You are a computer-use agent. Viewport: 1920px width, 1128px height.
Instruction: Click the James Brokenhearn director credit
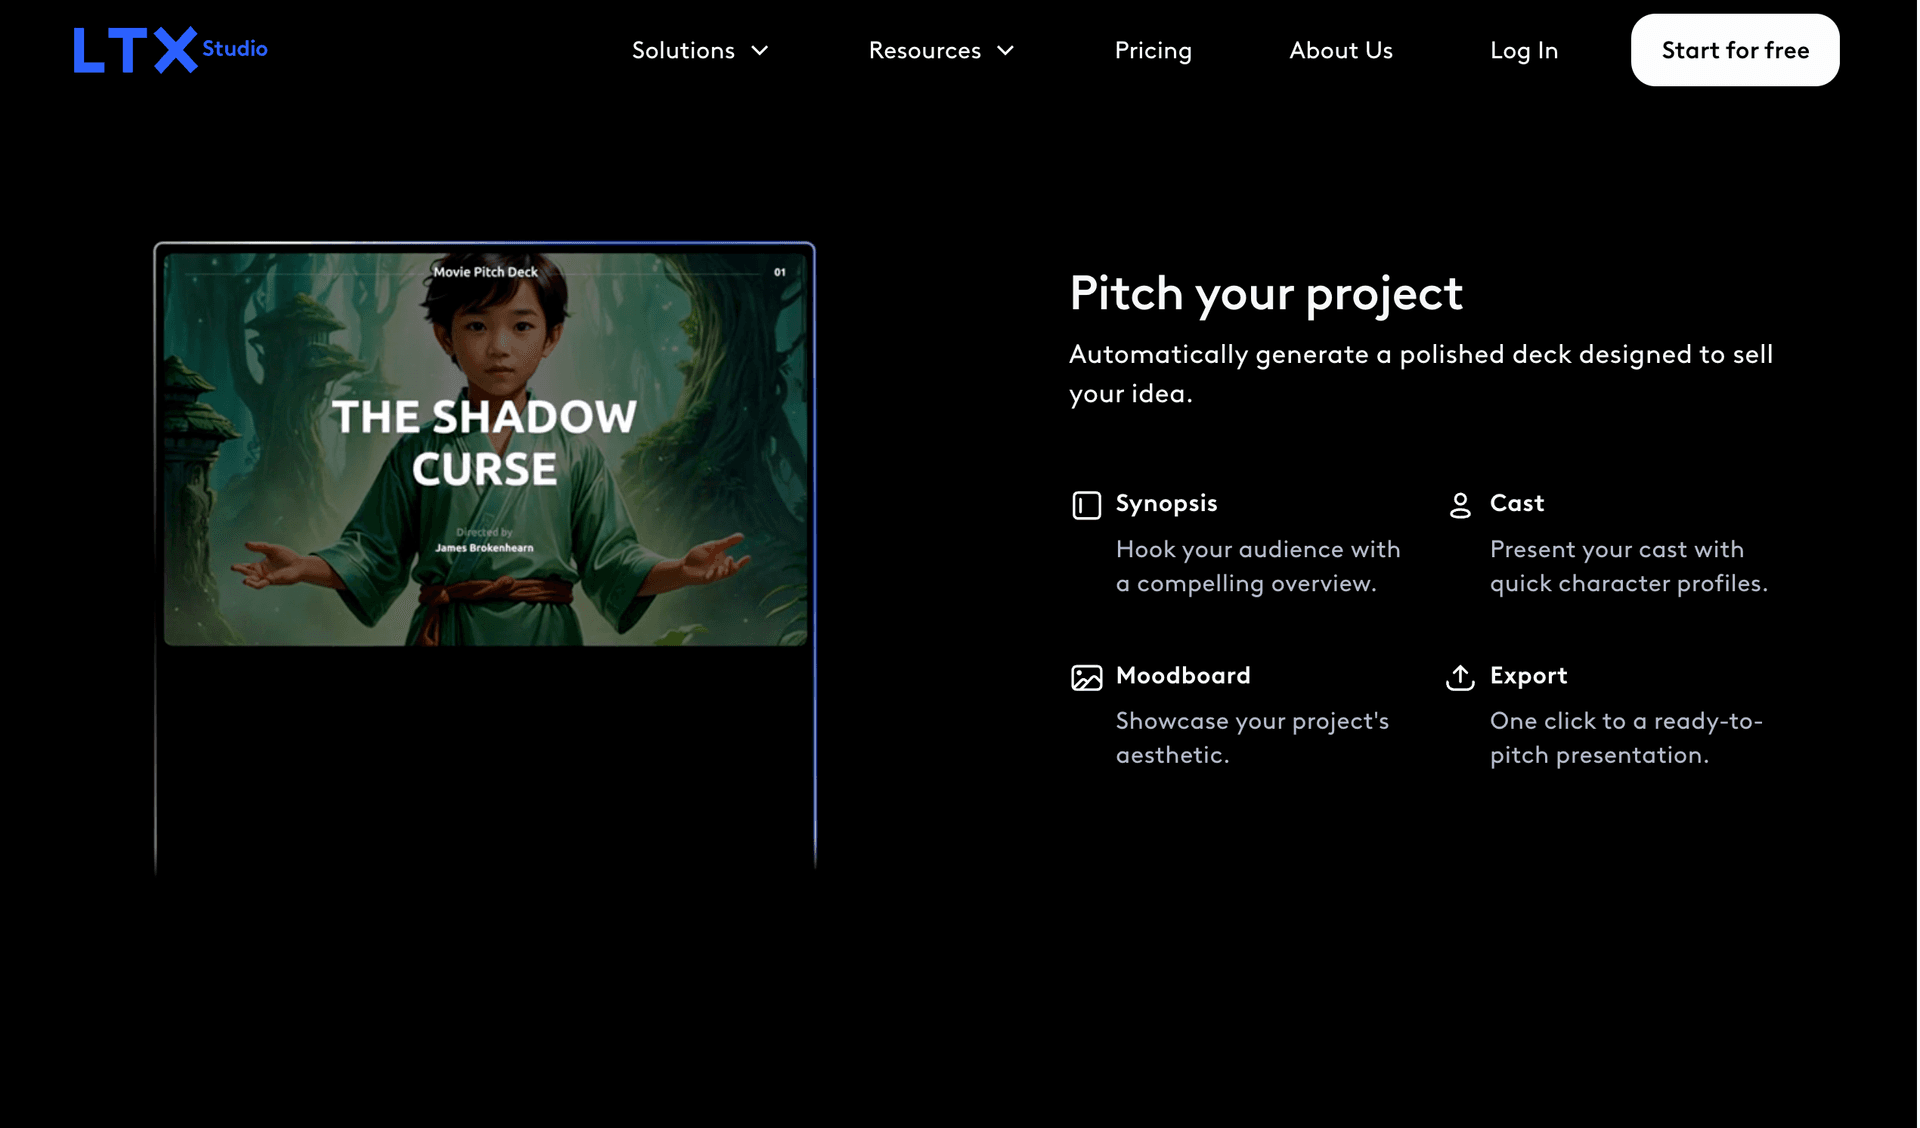(x=484, y=548)
